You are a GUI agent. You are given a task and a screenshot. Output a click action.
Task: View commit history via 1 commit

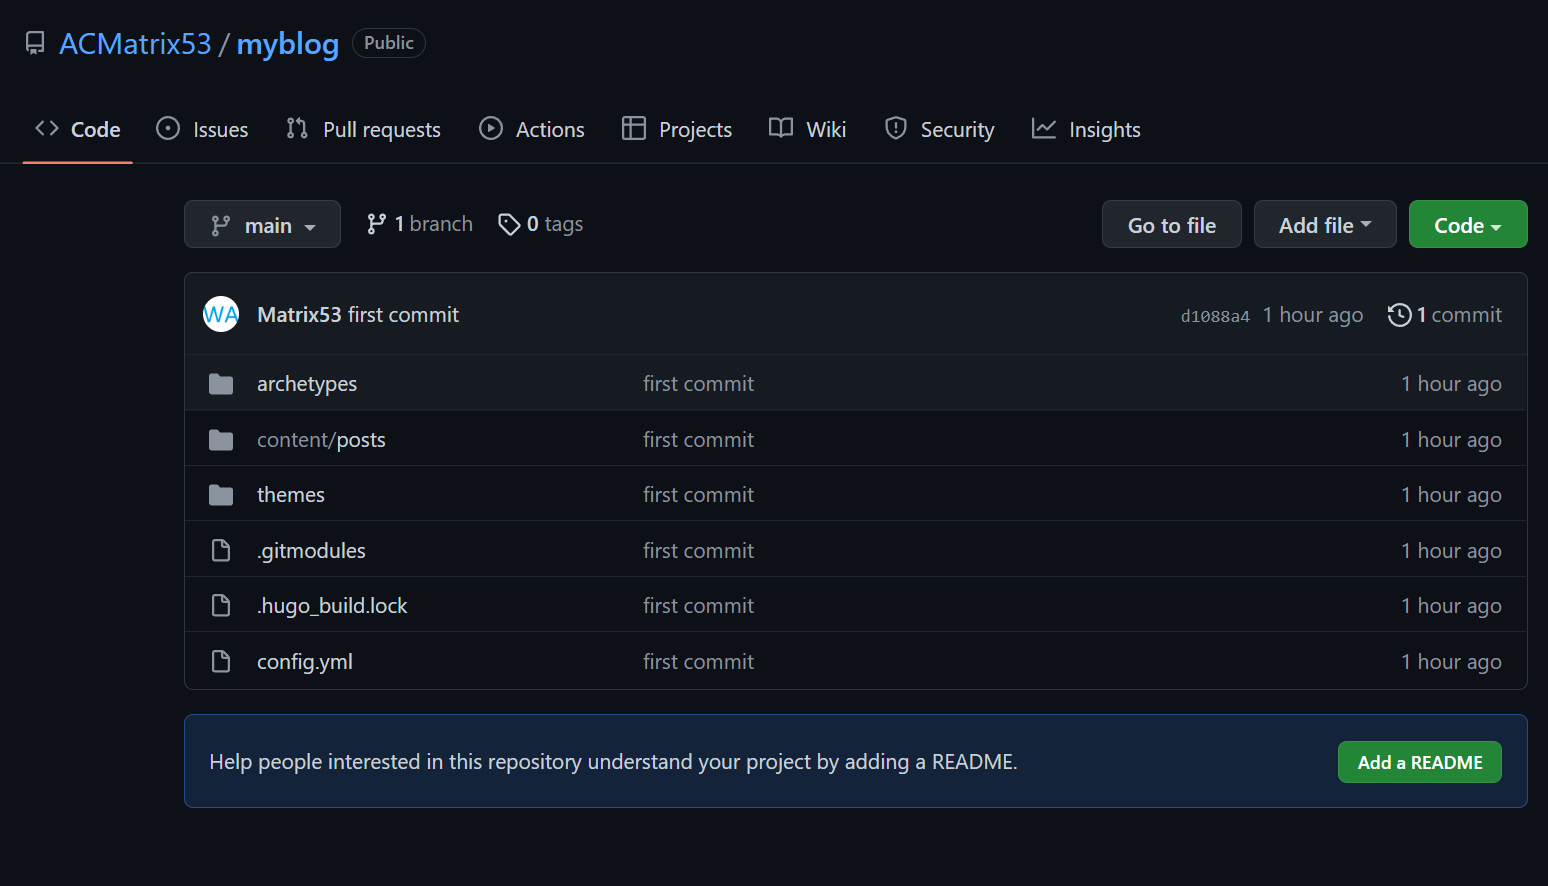tap(1445, 315)
